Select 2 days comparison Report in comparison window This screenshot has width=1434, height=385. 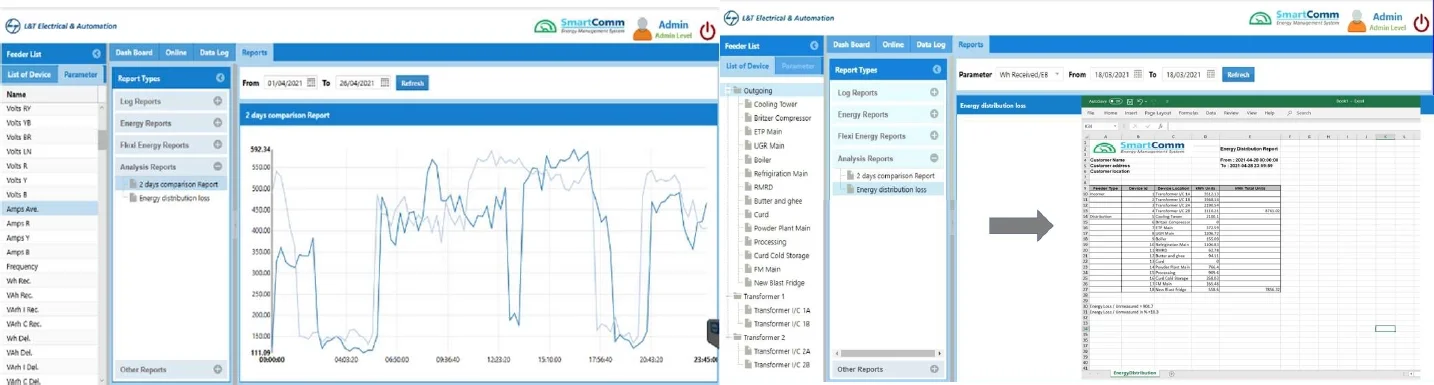coord(178,184)
